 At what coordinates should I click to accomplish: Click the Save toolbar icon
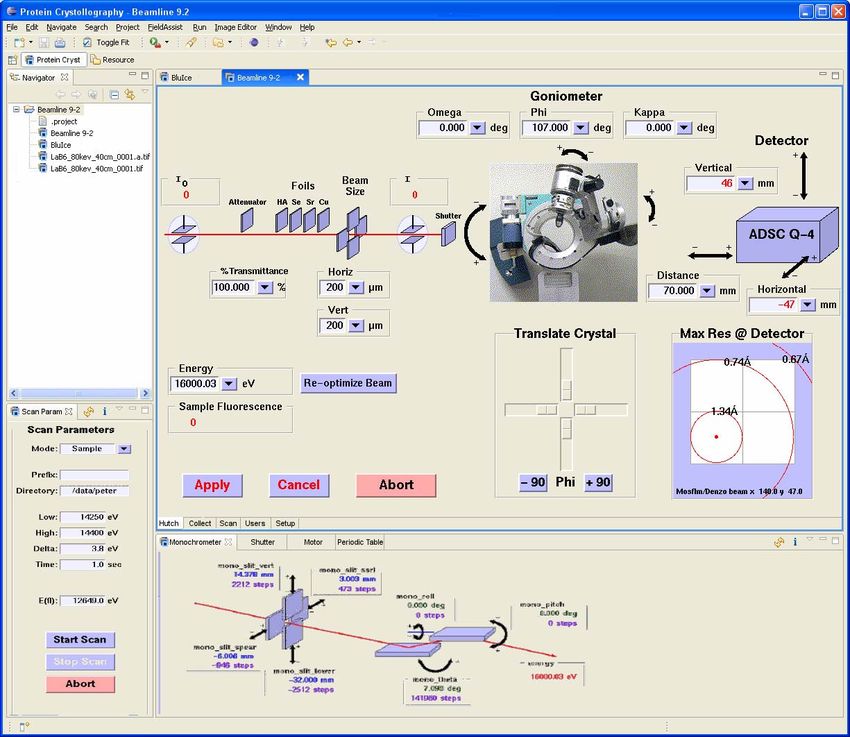[x=44, y=42]
